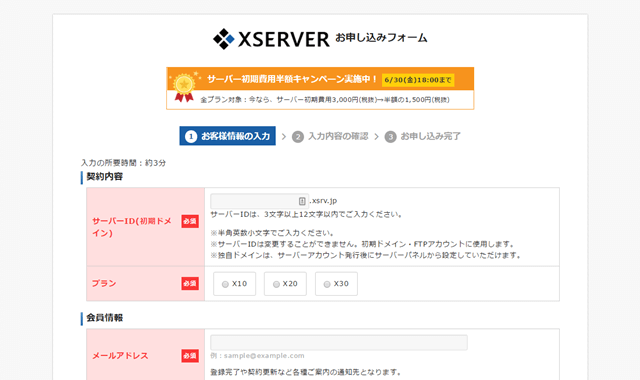Click the 必須 badge next to メールアドレス

[190, 356]
